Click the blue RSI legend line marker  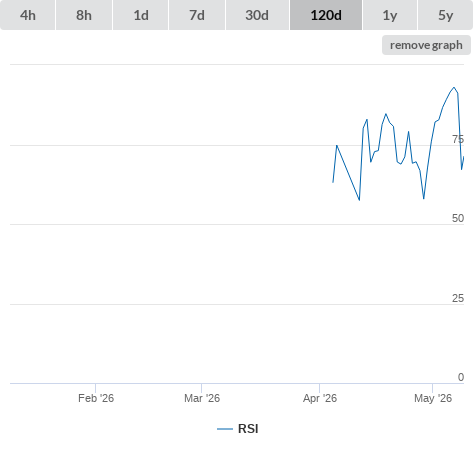coord(225,429)
